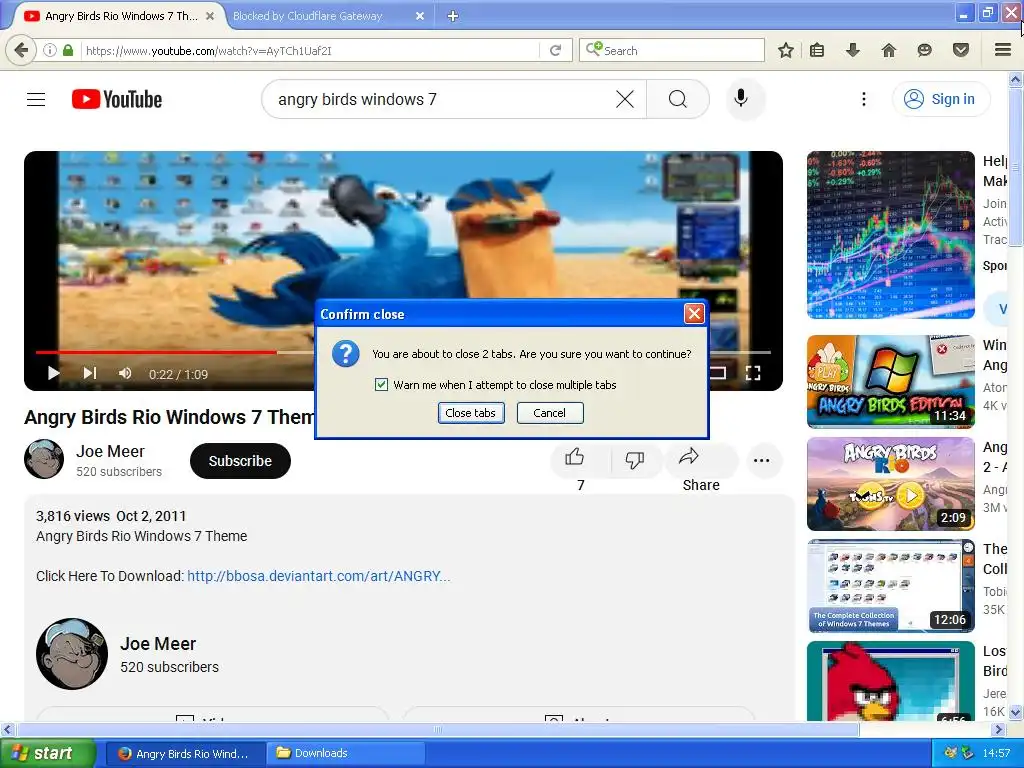
Task: Enter full screen mode
Action: (x=753, y=374)
